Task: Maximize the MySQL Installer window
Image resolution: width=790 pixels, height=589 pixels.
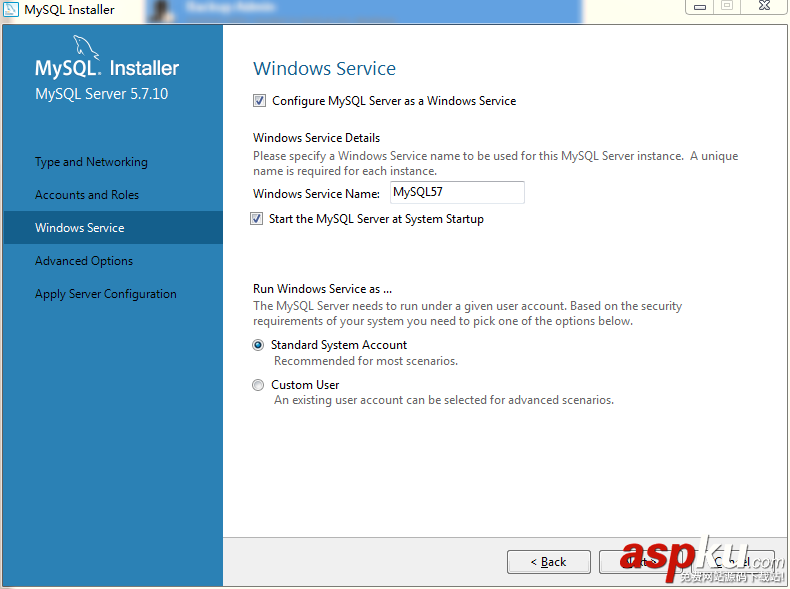Action: click(x=727, y=6)
